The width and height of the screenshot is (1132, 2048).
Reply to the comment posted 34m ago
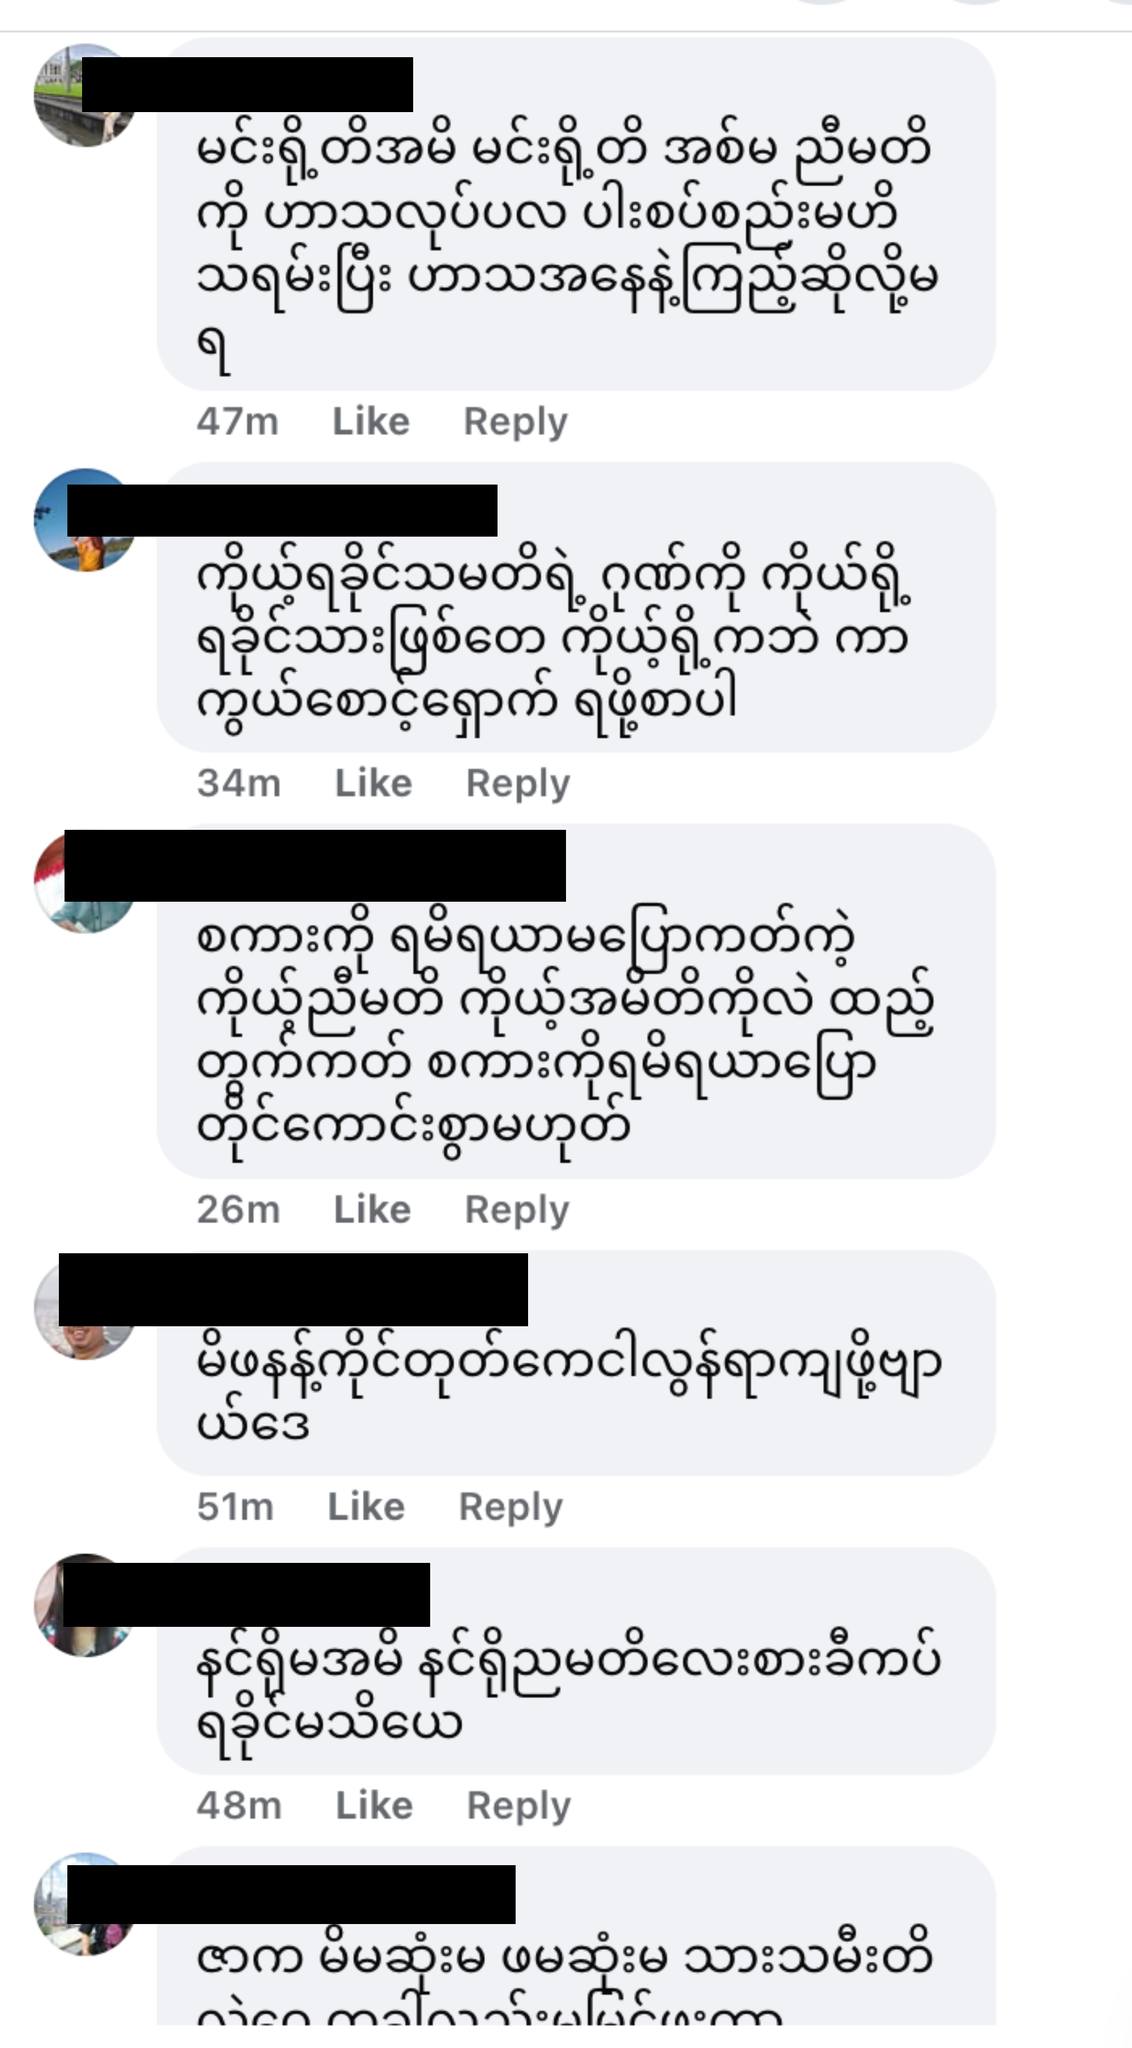518,784
